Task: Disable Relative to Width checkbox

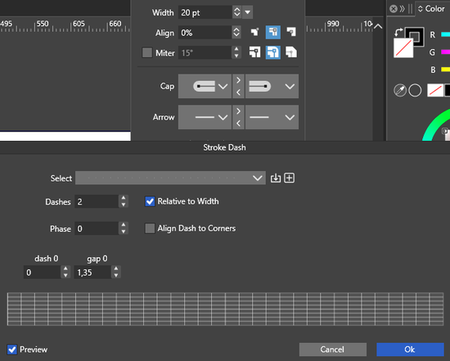Action: [x=150, y=201]
